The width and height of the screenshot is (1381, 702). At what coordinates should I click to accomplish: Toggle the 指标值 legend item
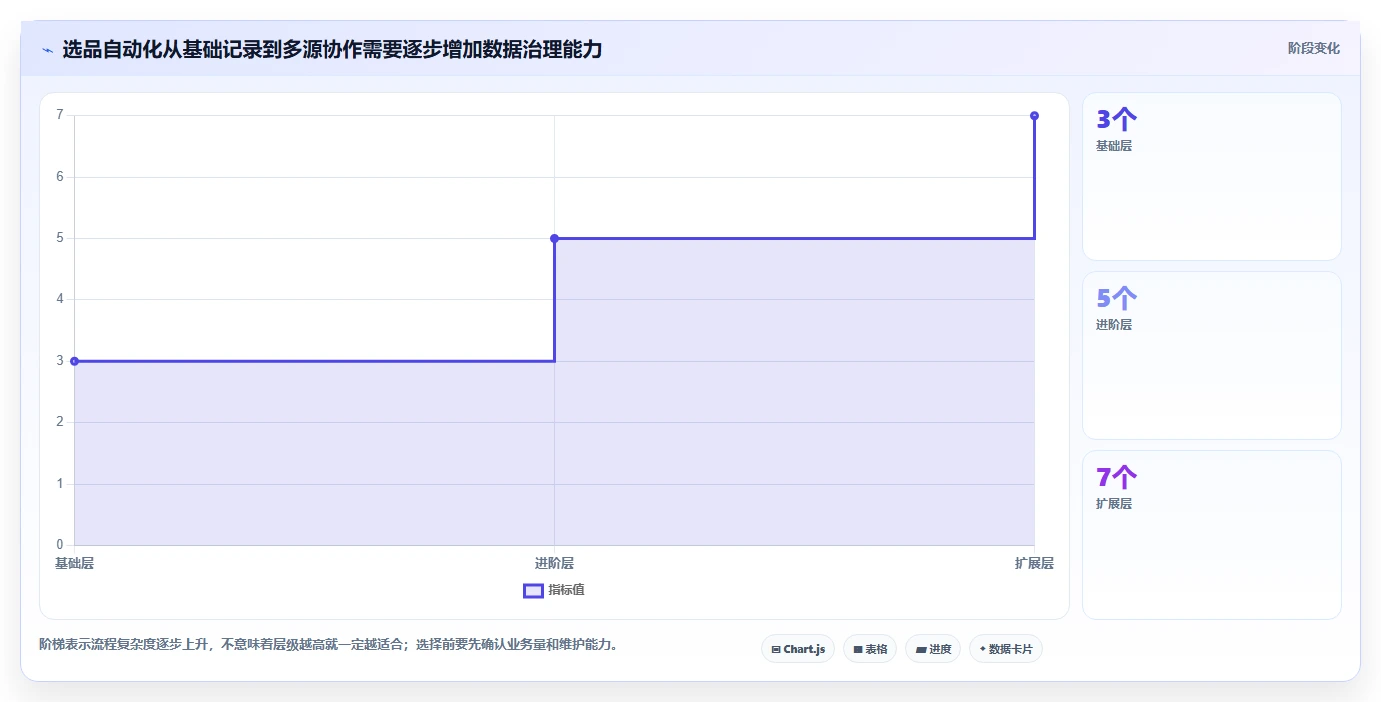pos(554,590)
